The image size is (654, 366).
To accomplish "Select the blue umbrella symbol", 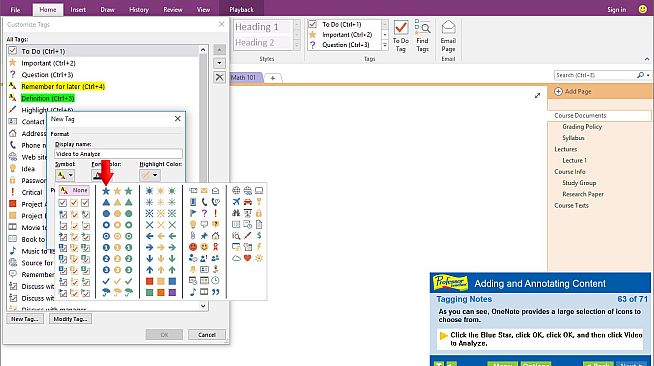I will click(106, 292).
